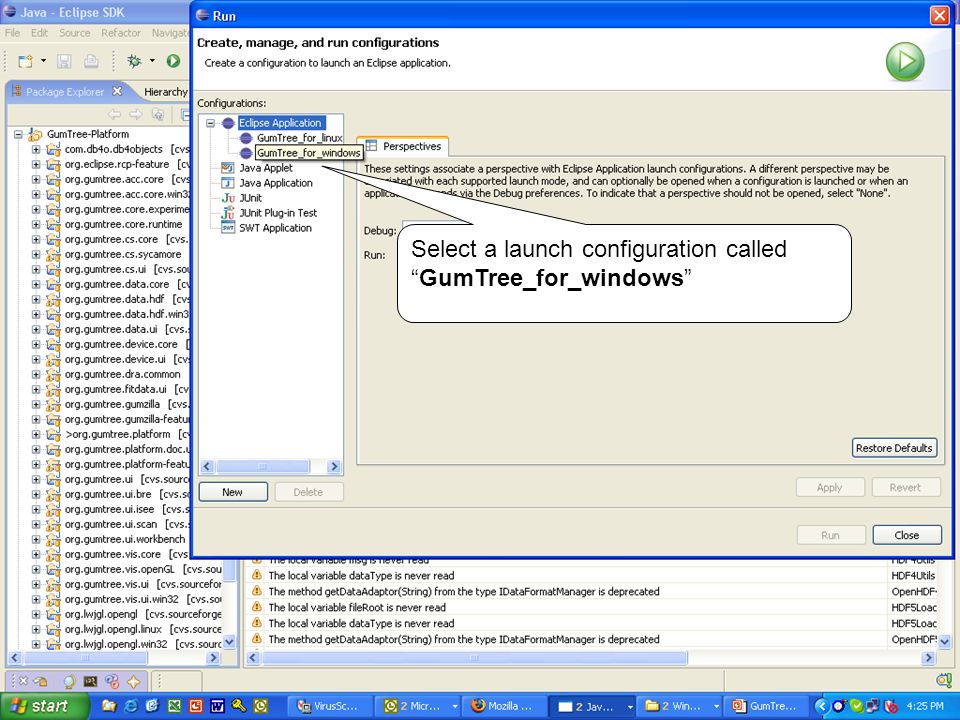This screenshot has width=960, height=720.
Task: Open the Source menu
Action: (x=75, y=33)
